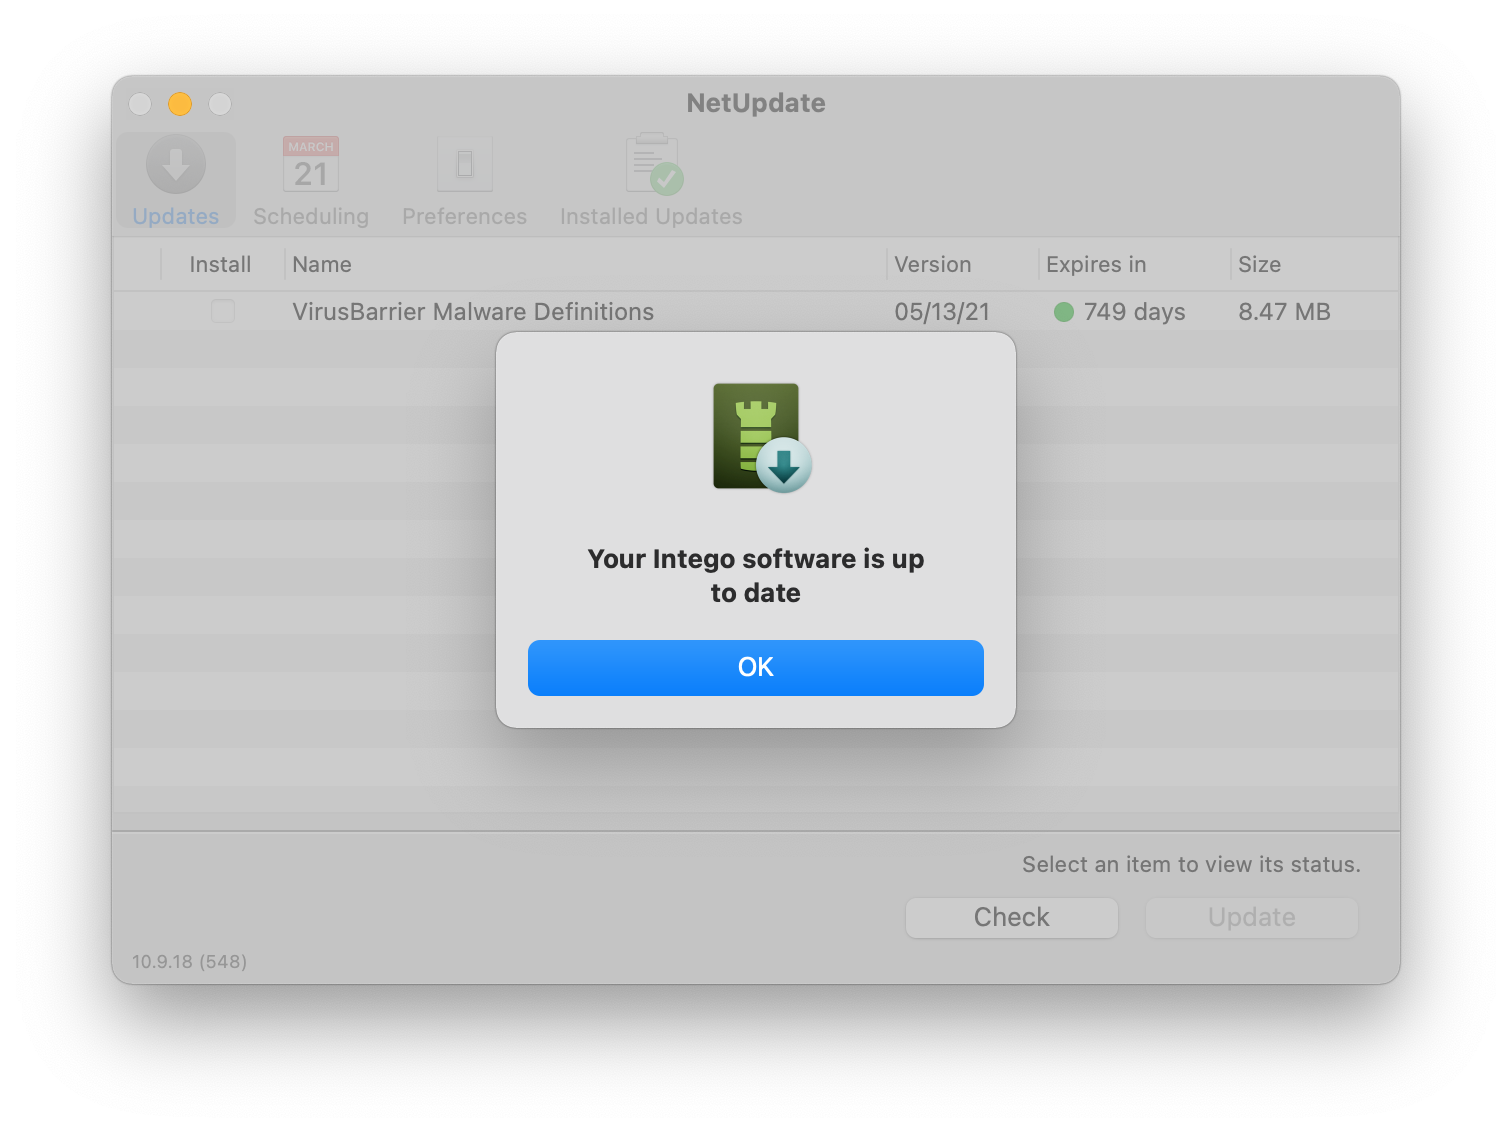Screen dimensions: 1512x1132
Task: Click the Update button
Action: [1251, 917]
